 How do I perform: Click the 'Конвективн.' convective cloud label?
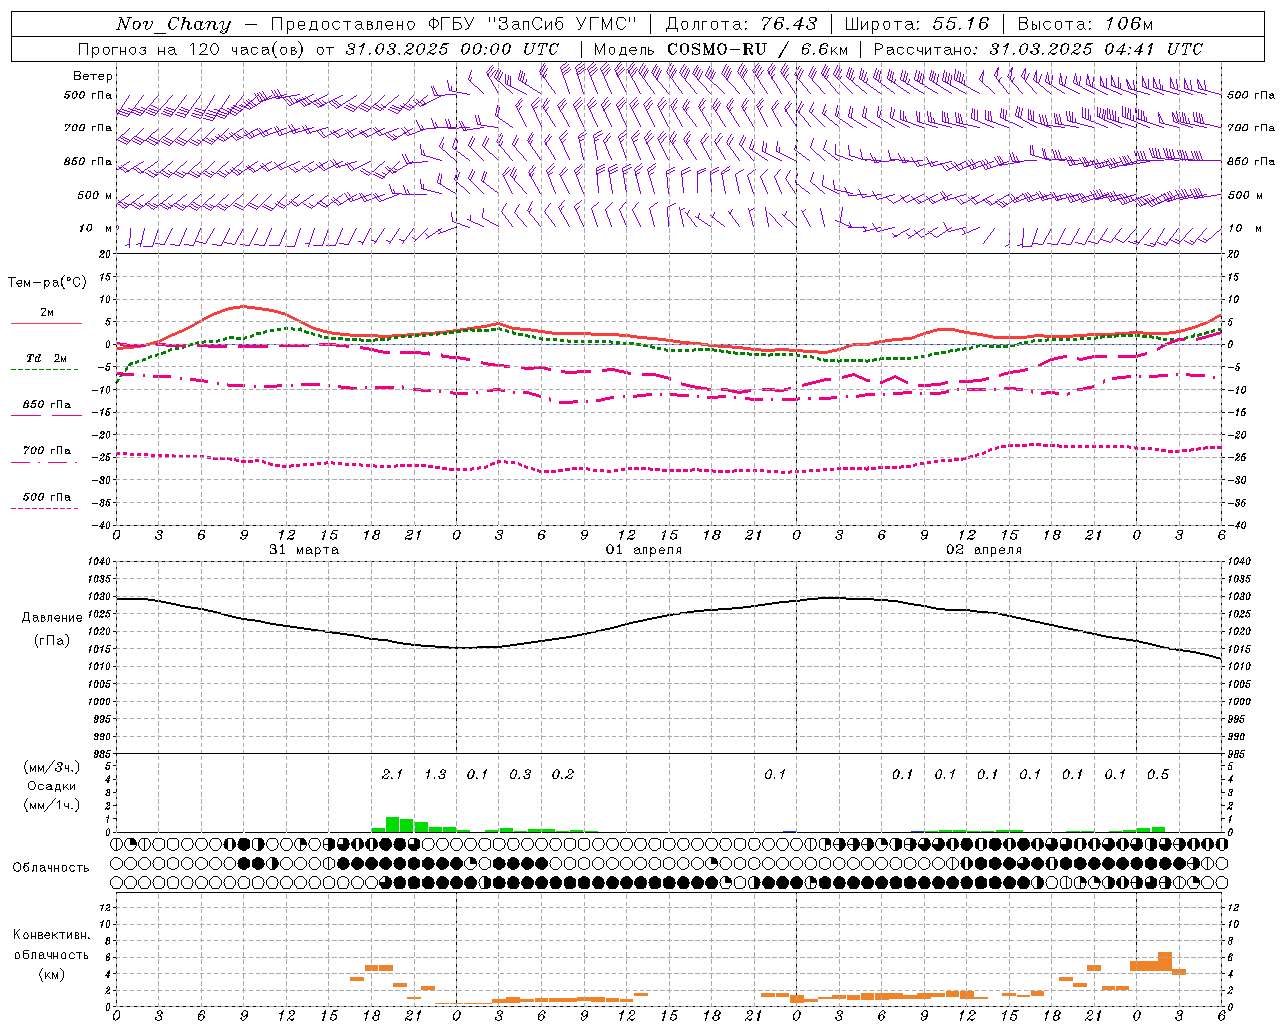click(x=51, y=935)
